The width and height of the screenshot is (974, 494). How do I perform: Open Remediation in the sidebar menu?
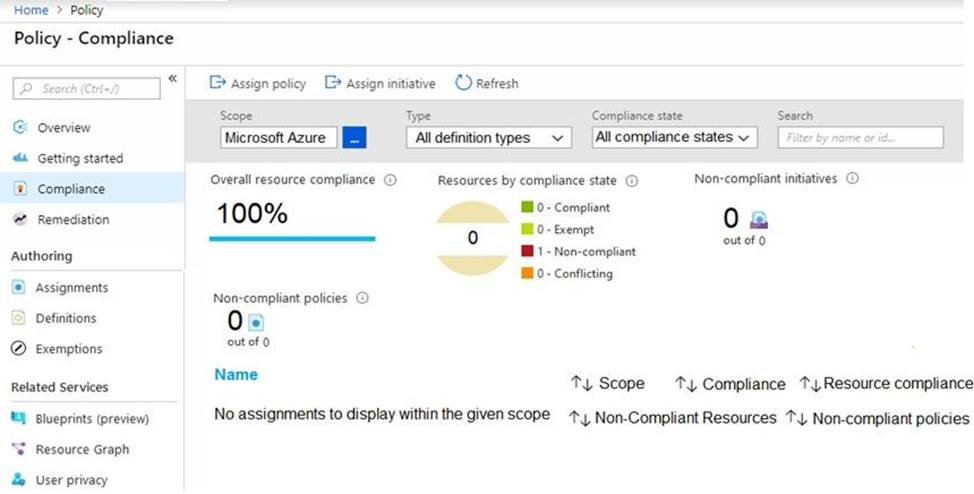pos(73,220)
